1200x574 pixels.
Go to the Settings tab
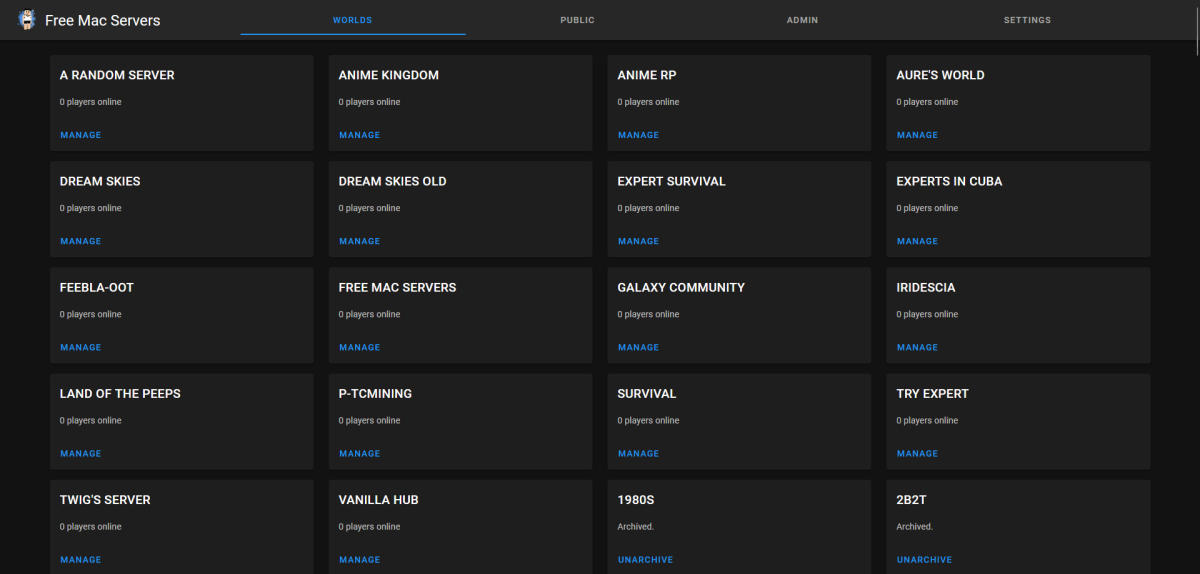1027,20
